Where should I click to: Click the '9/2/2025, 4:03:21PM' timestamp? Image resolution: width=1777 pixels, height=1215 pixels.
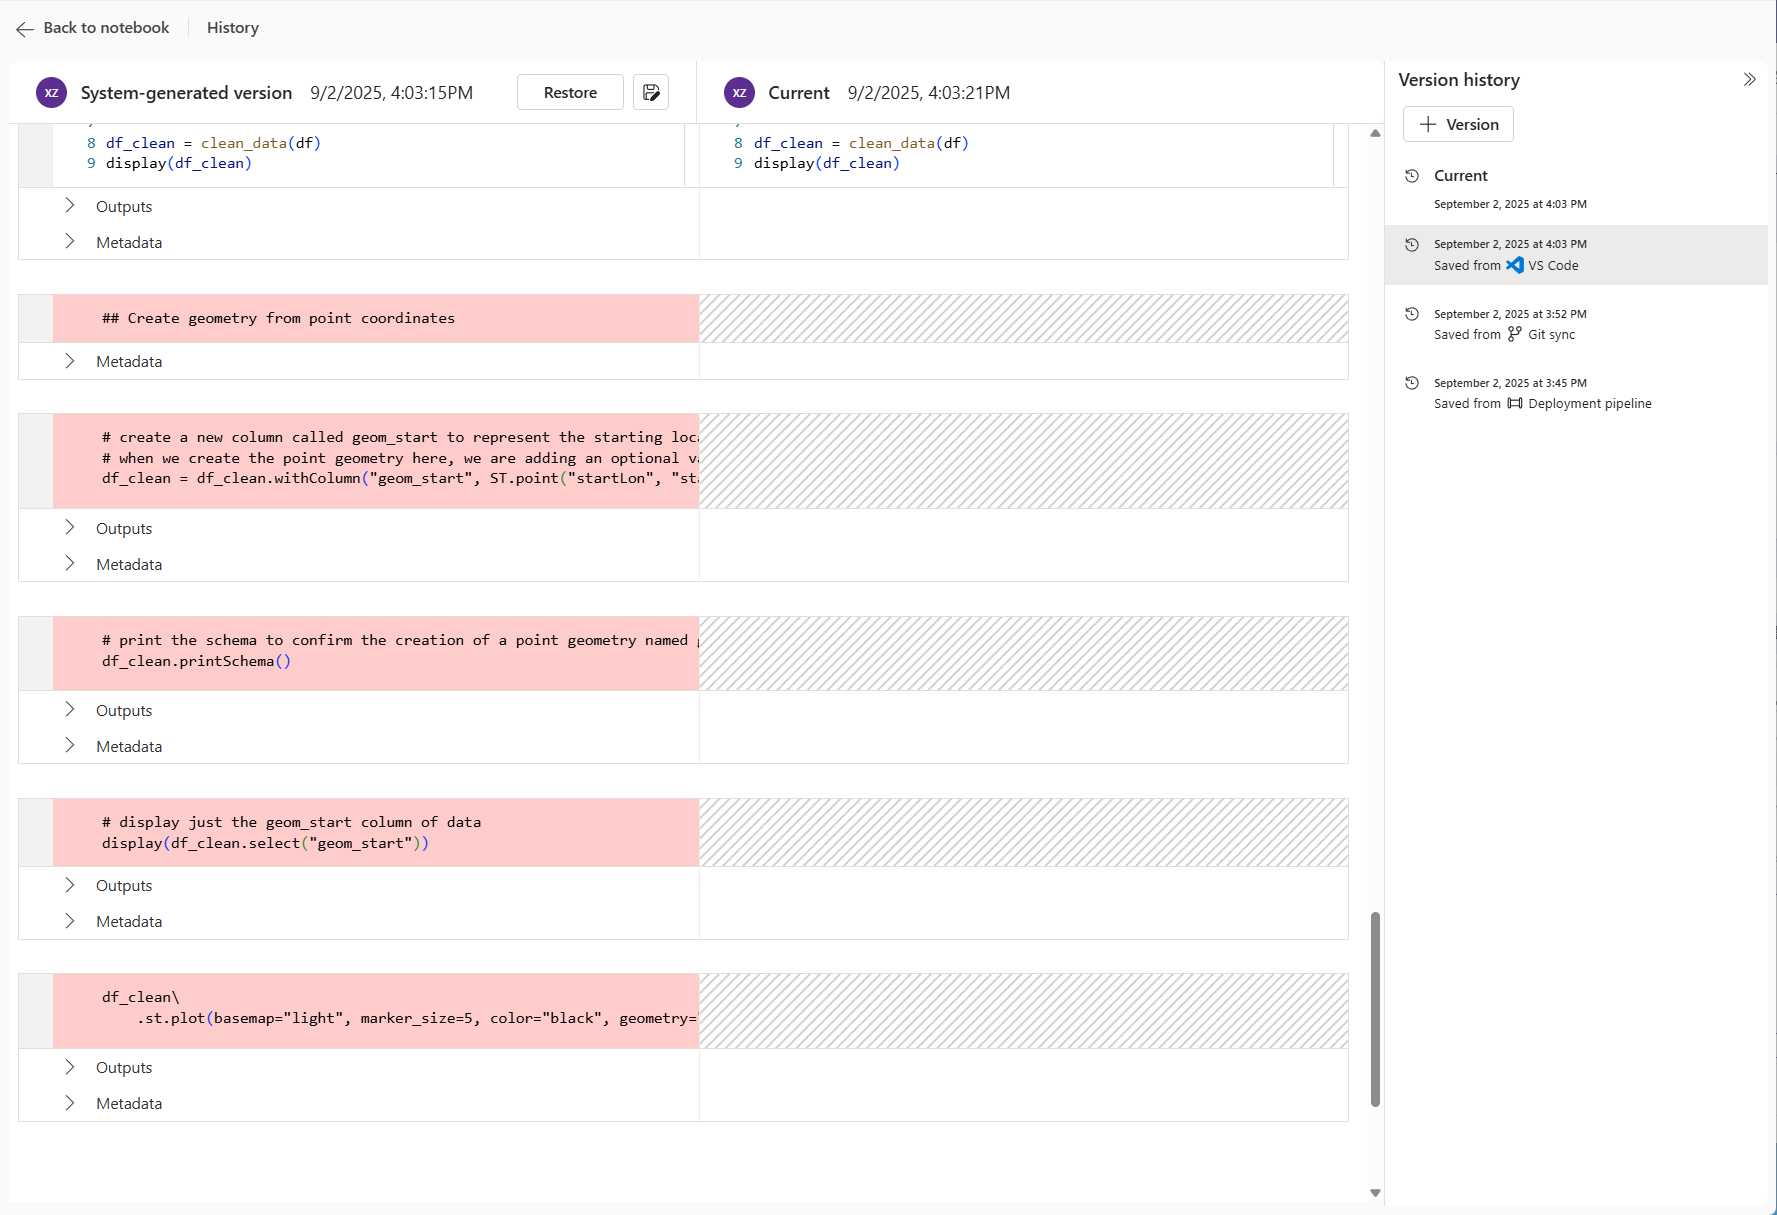coord(929,93)
